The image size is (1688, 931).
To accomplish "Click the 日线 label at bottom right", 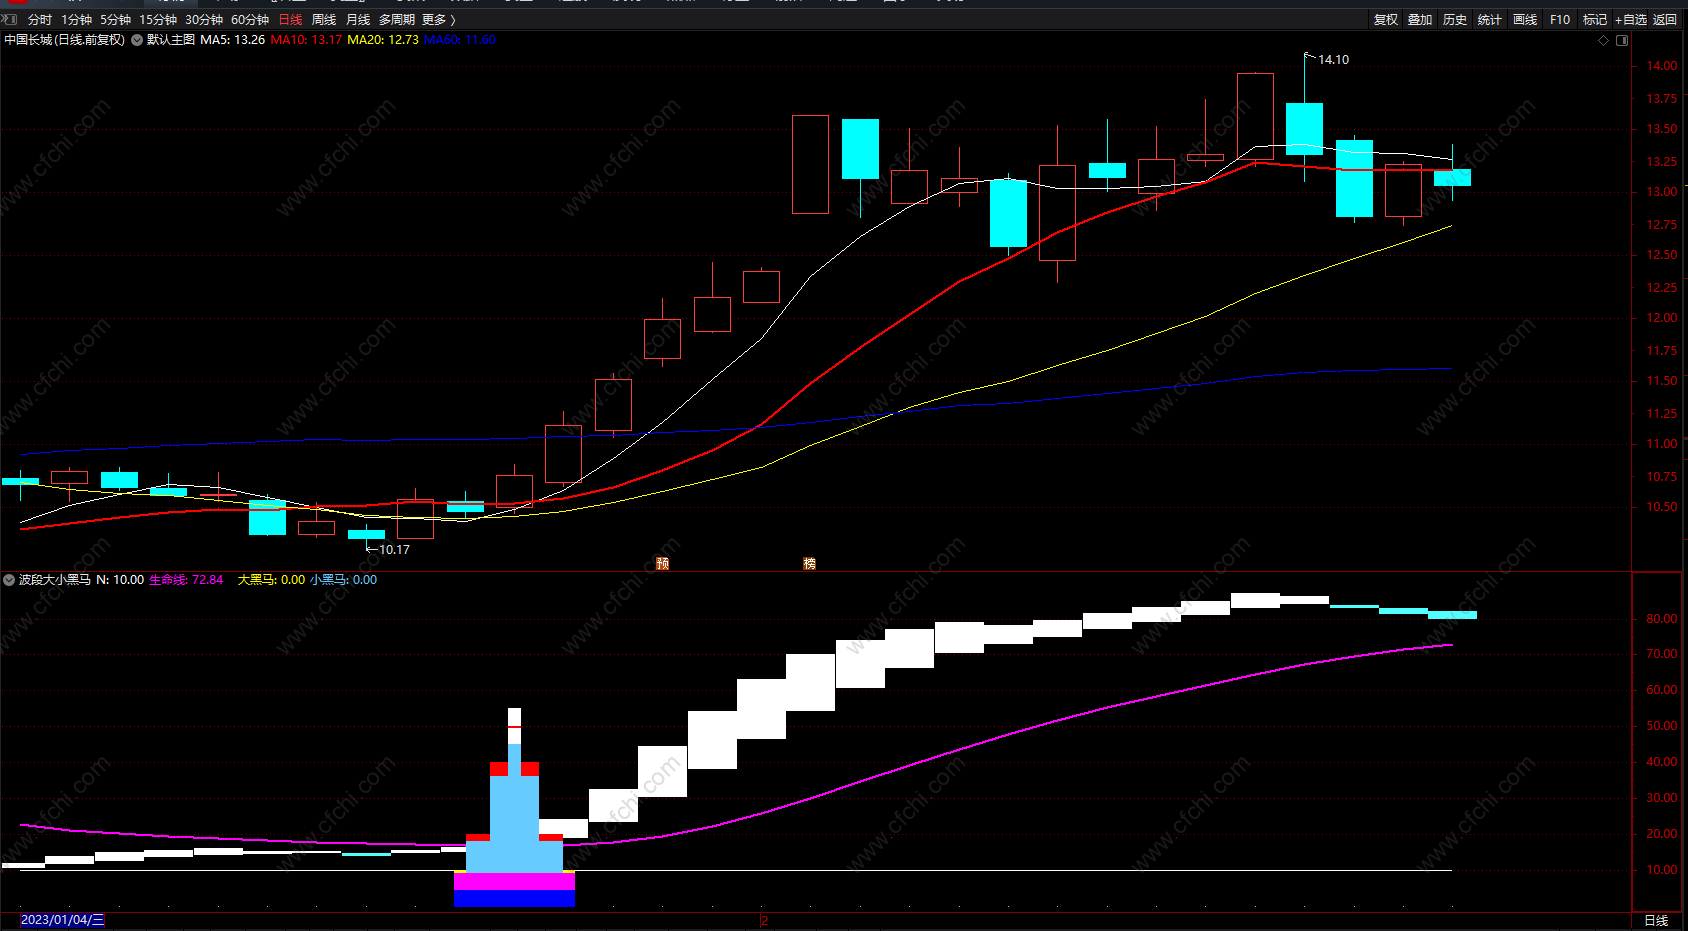I will pos(1656,921).
